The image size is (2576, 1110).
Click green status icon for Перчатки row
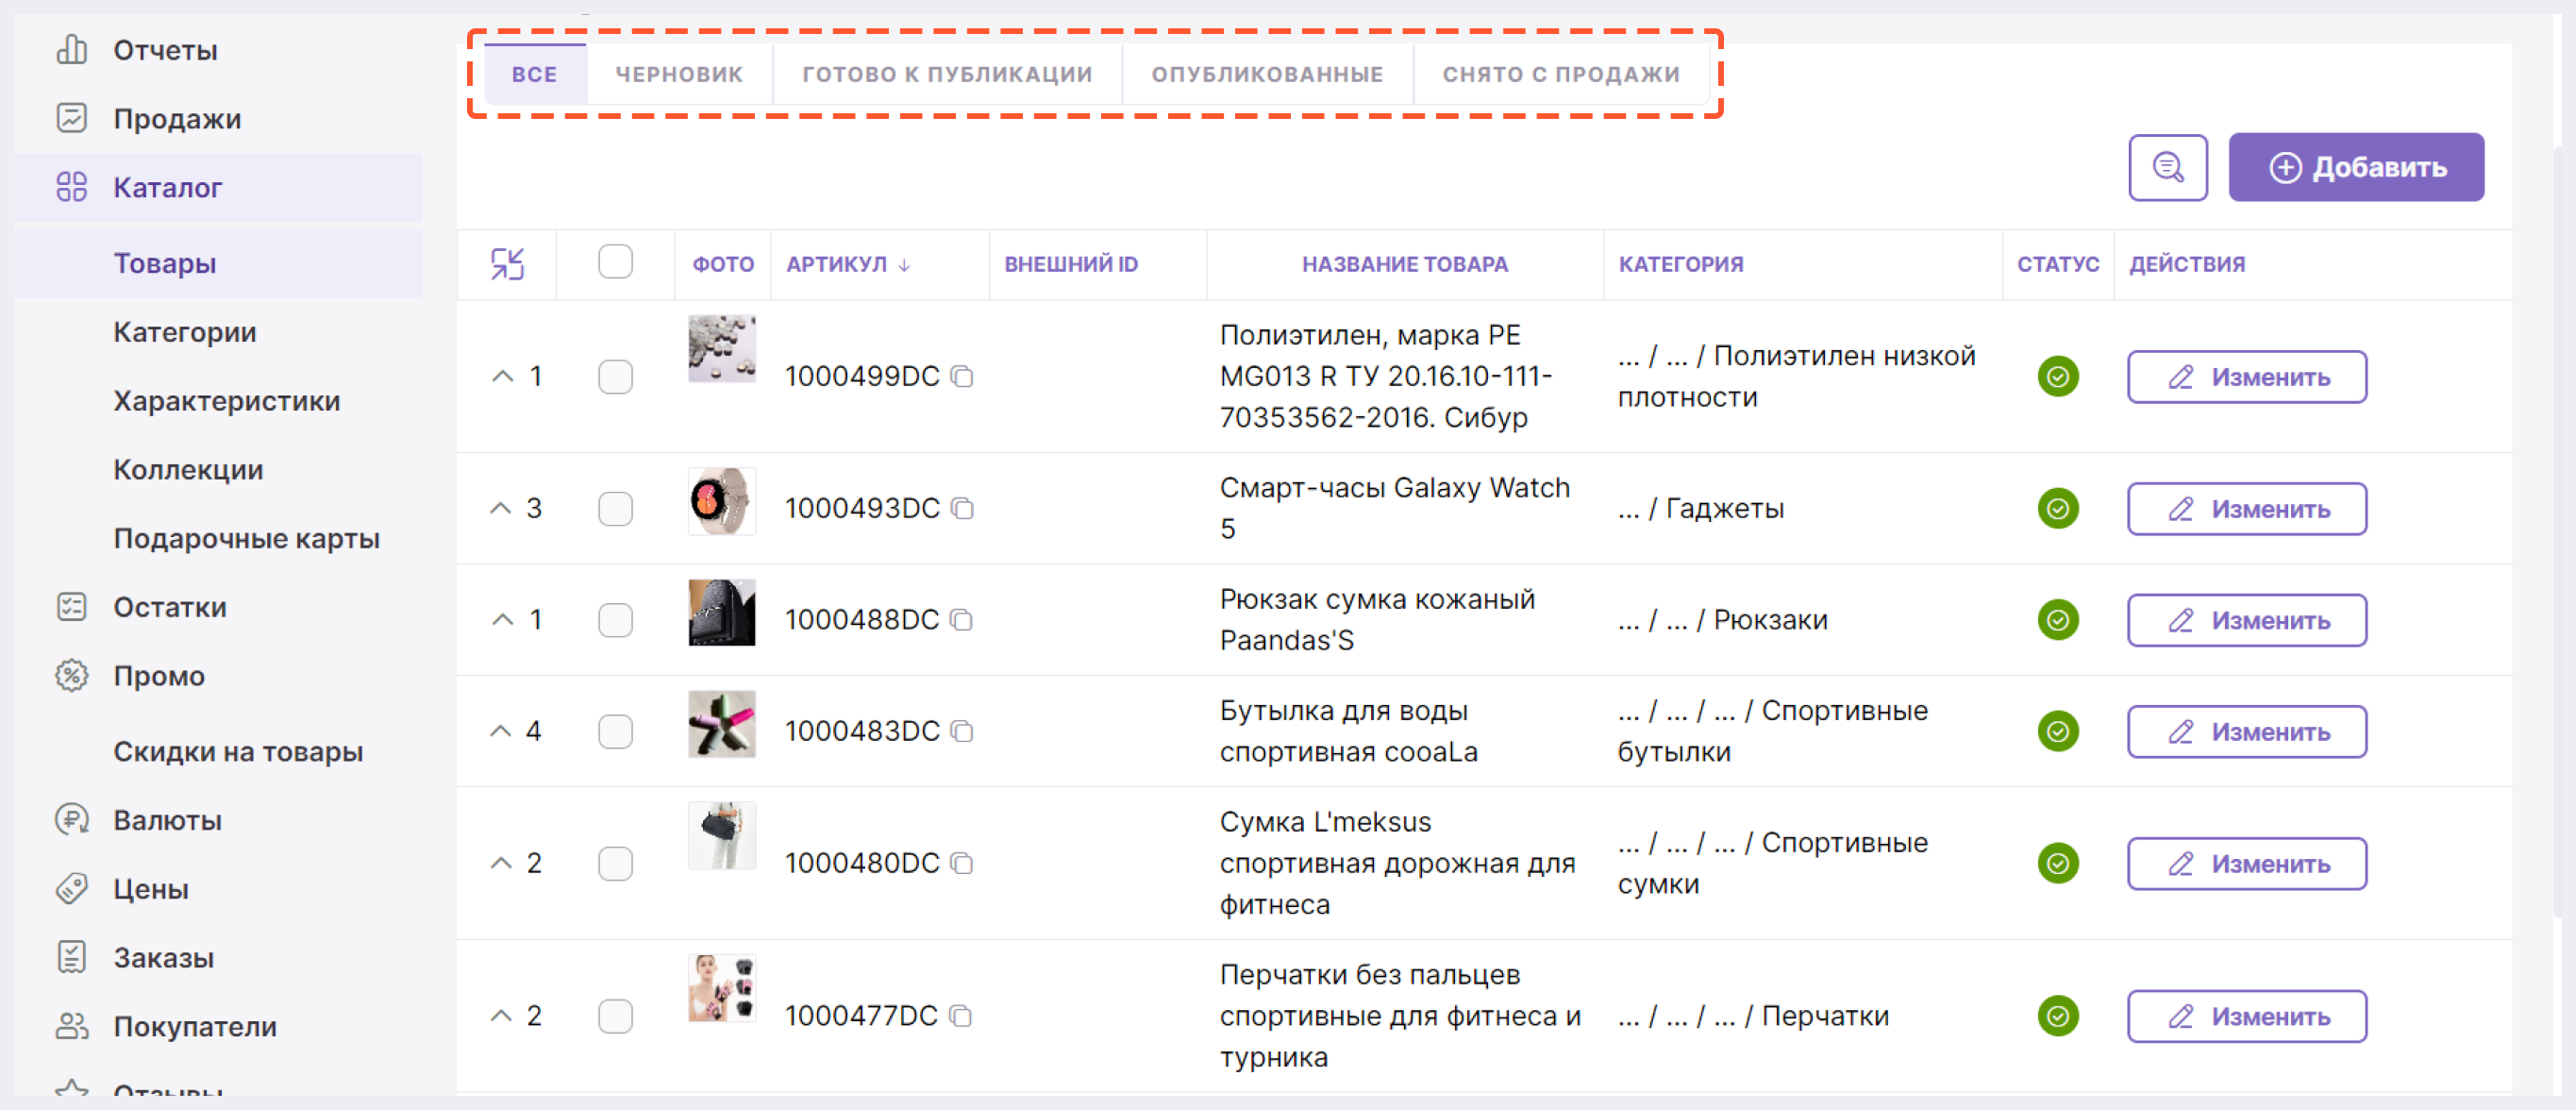(2058, 1016)
